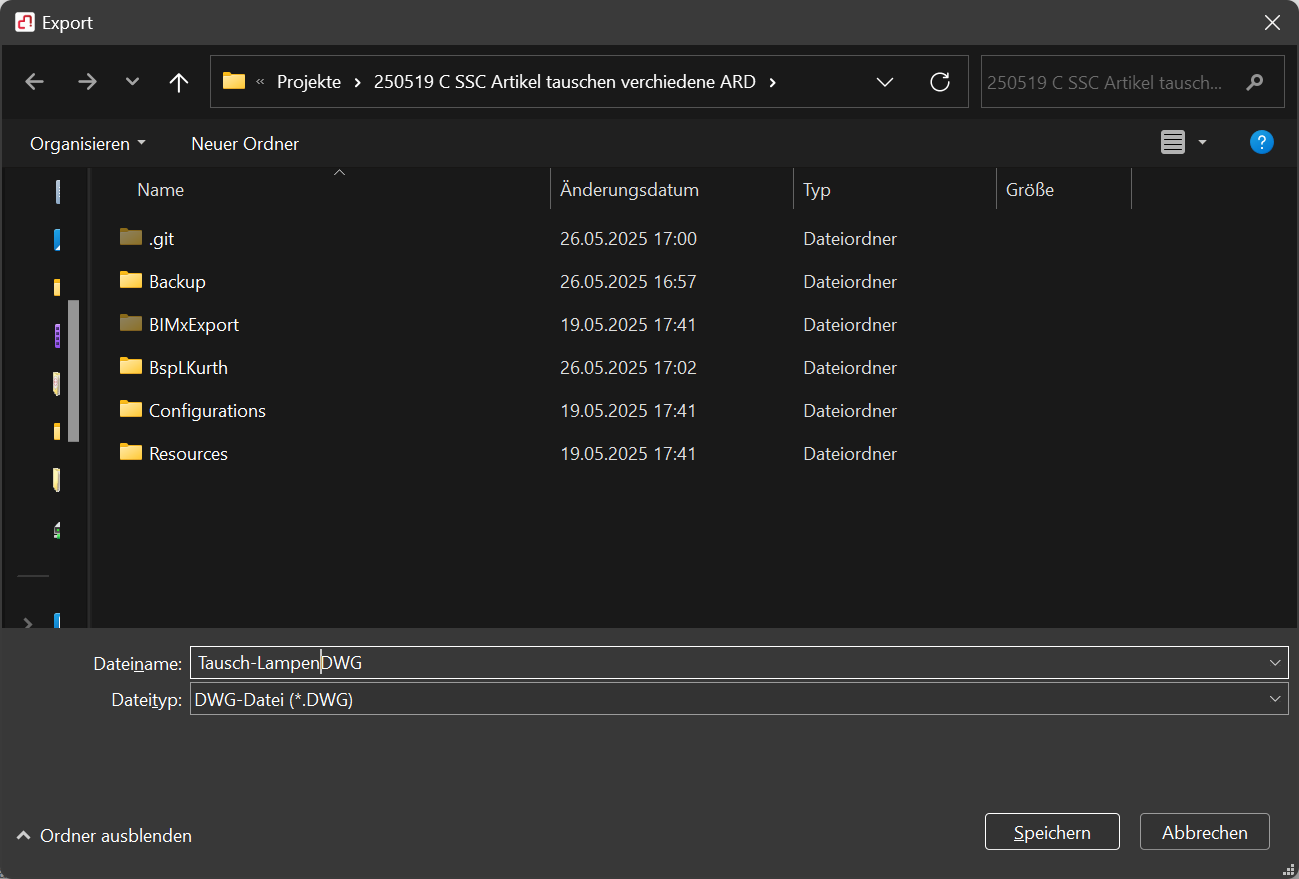The height and width of the screenshot is (879, 1299).
Task: Navigate up one folder level
Action: tap(179, 82)
